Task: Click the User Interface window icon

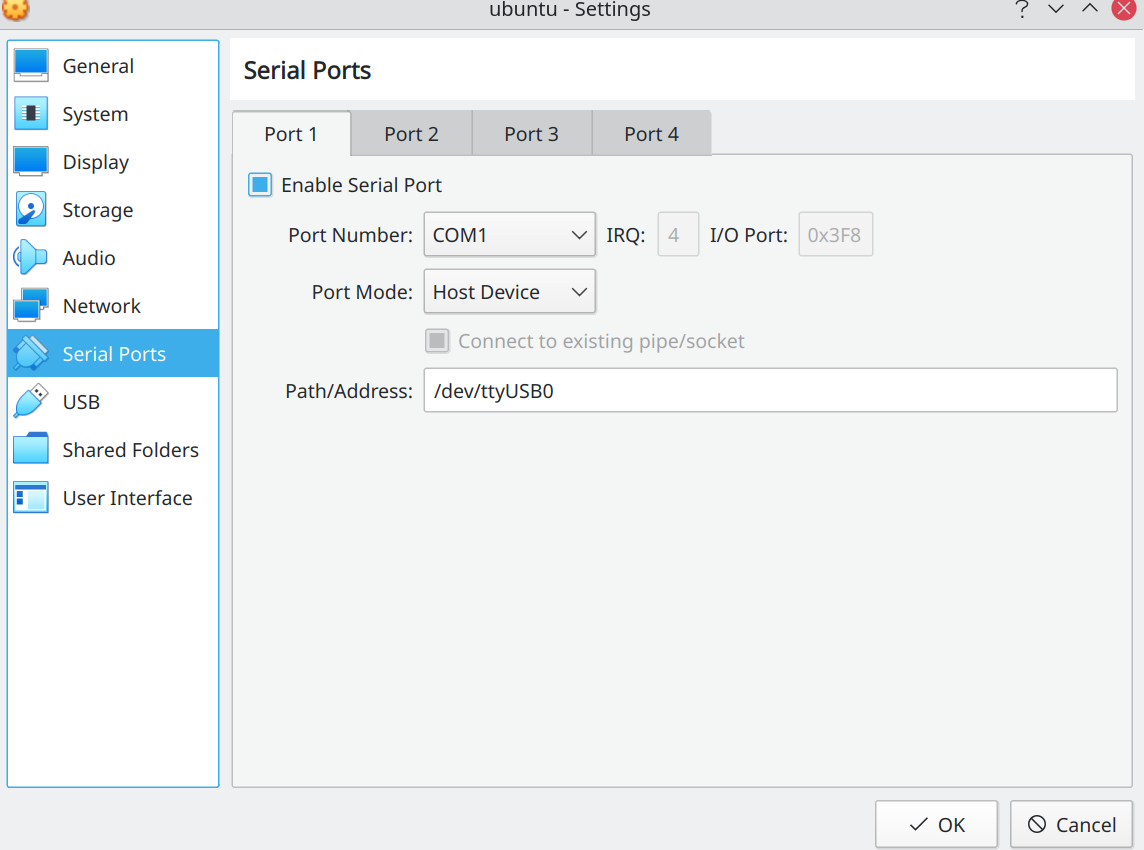Action: [x=31, y=498]
